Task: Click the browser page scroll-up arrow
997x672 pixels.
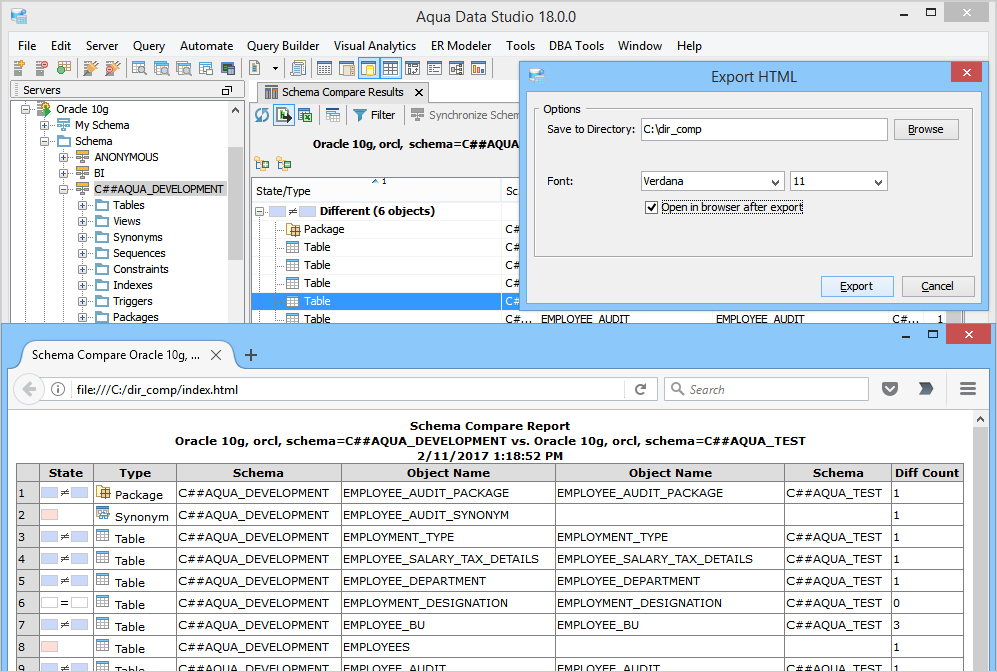Action: coord(980,419)
